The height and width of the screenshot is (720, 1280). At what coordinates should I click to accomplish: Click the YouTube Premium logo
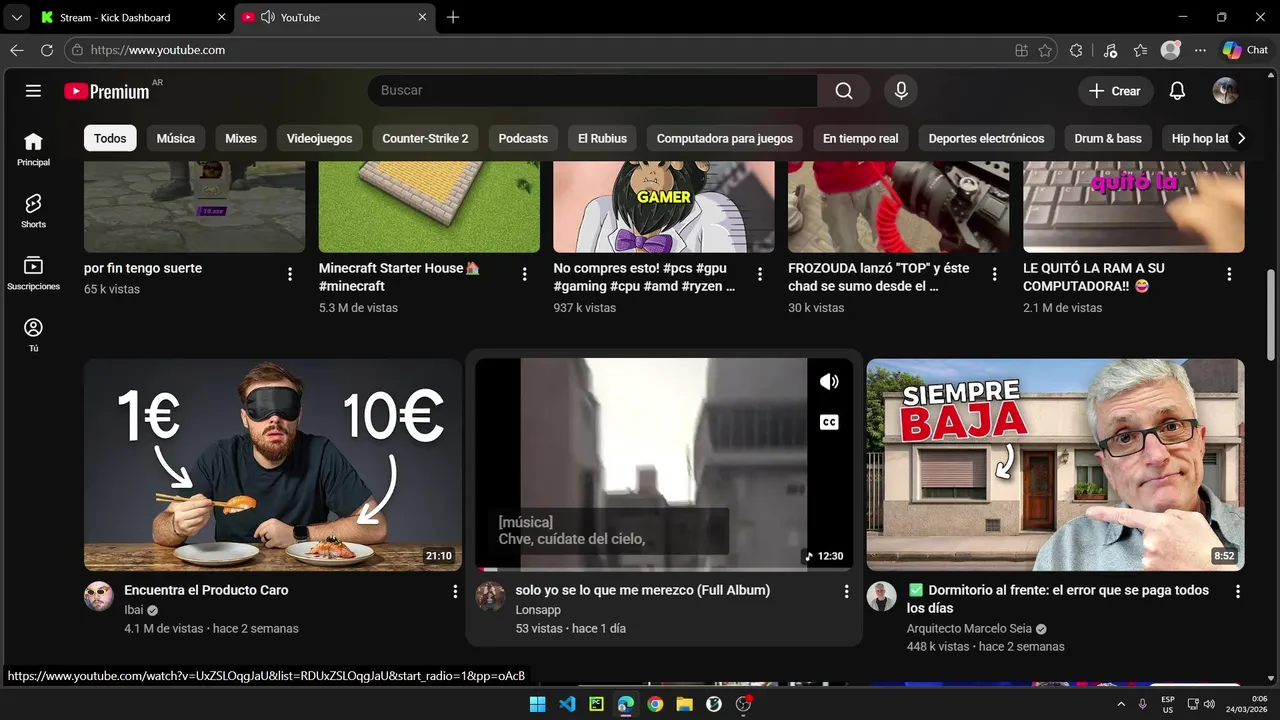click(x=107, y=91)
